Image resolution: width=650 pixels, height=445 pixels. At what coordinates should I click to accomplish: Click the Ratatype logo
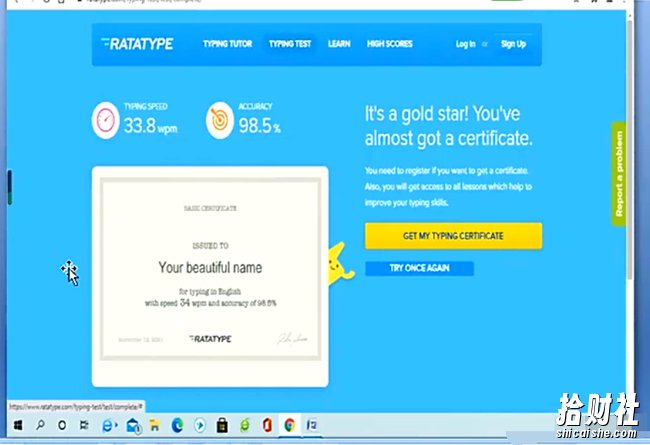(x=137, y=44)
